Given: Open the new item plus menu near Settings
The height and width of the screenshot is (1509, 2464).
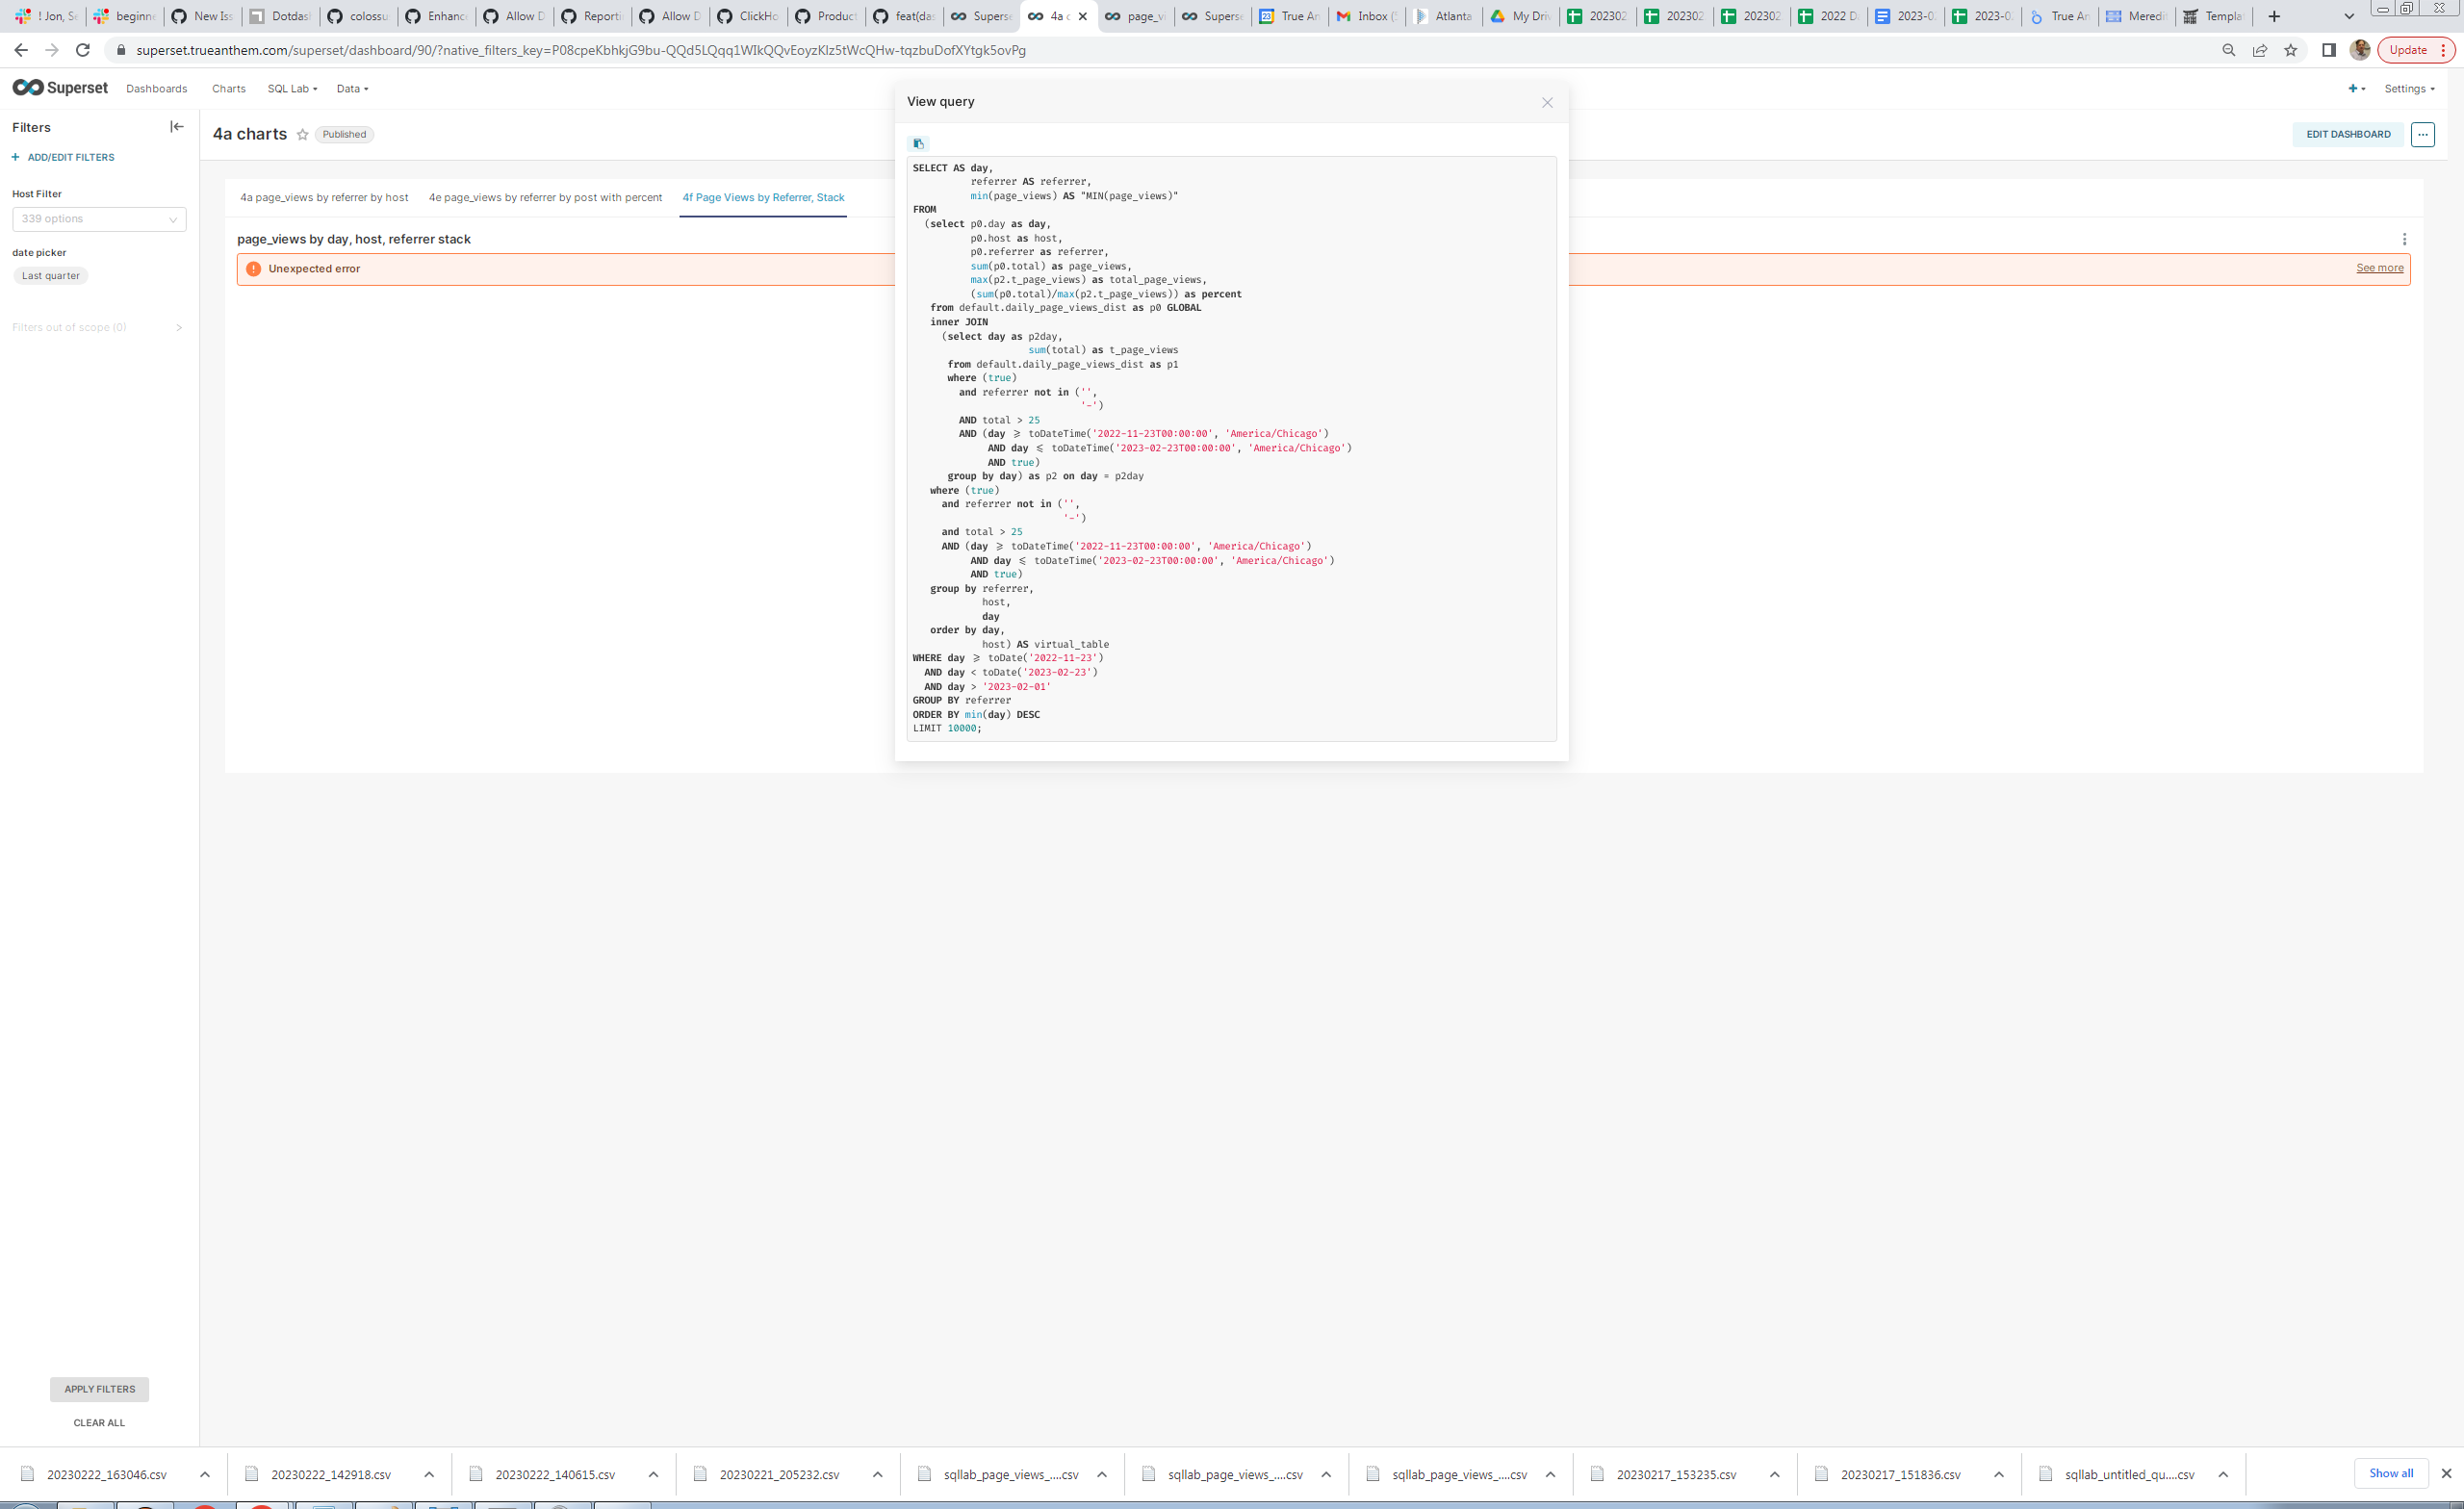Looking at the screenshot, I should [x=2354, y=88].
